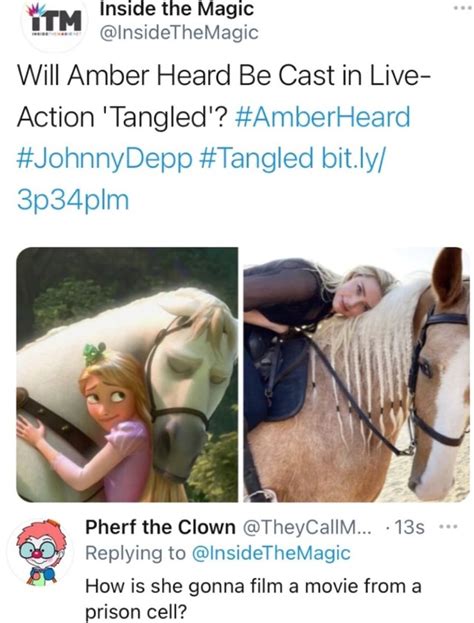Image resolution: width=474 pixels, height=623 pixels.
Task: Click the #AmberHeard hashtag
Action: click(323, 117)
